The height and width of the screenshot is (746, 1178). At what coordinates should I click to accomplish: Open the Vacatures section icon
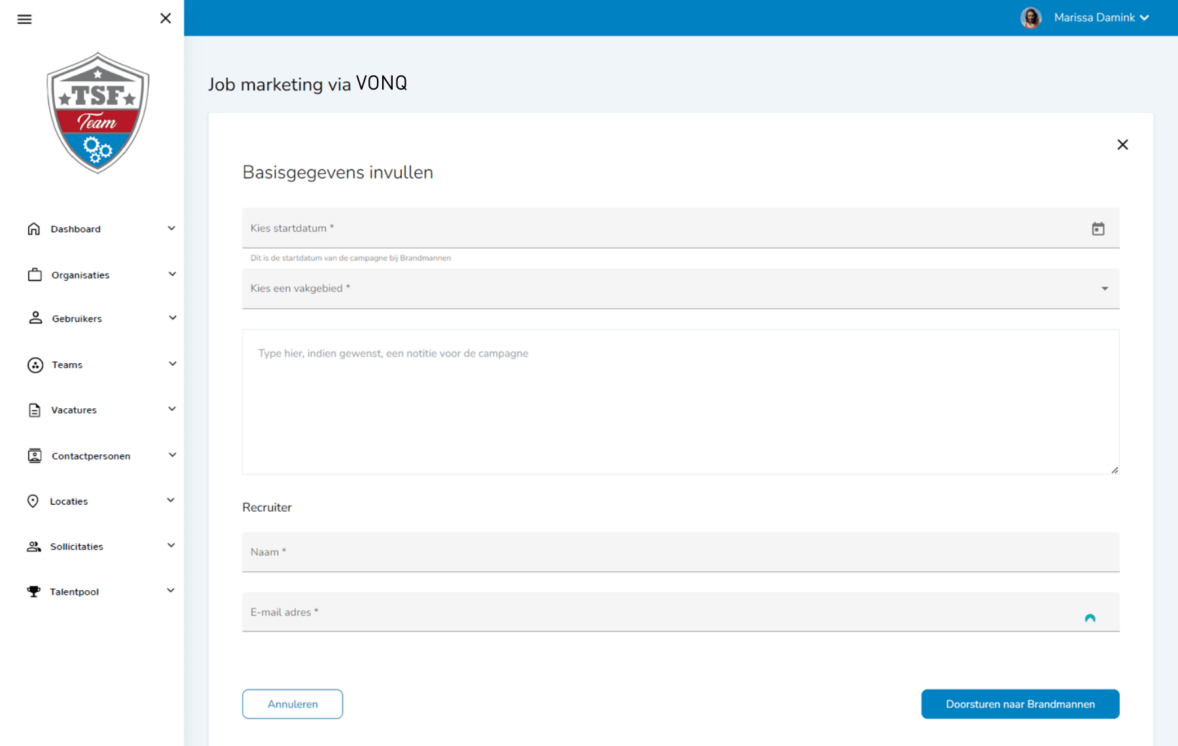(33, 409)
